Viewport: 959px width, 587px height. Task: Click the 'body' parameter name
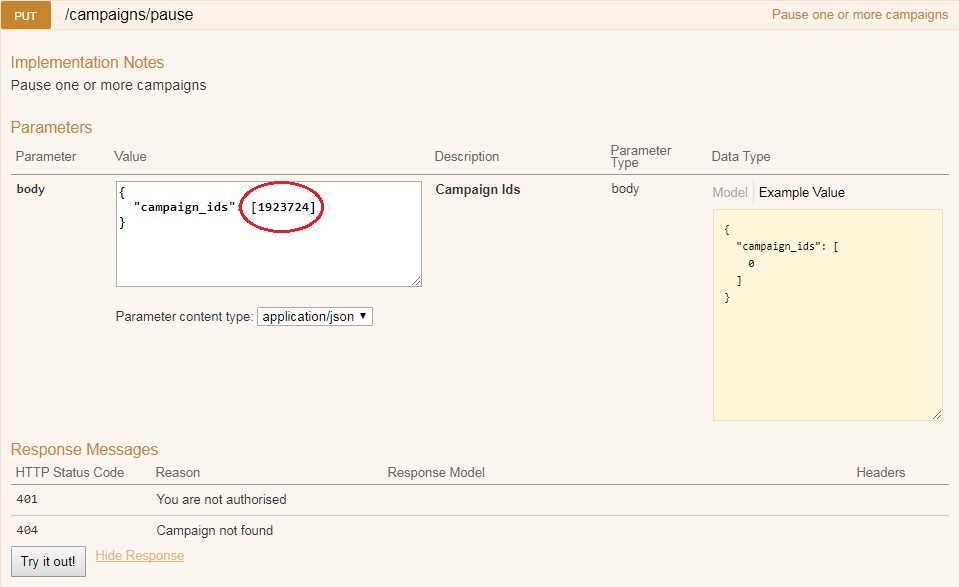(x=30, y=189)
